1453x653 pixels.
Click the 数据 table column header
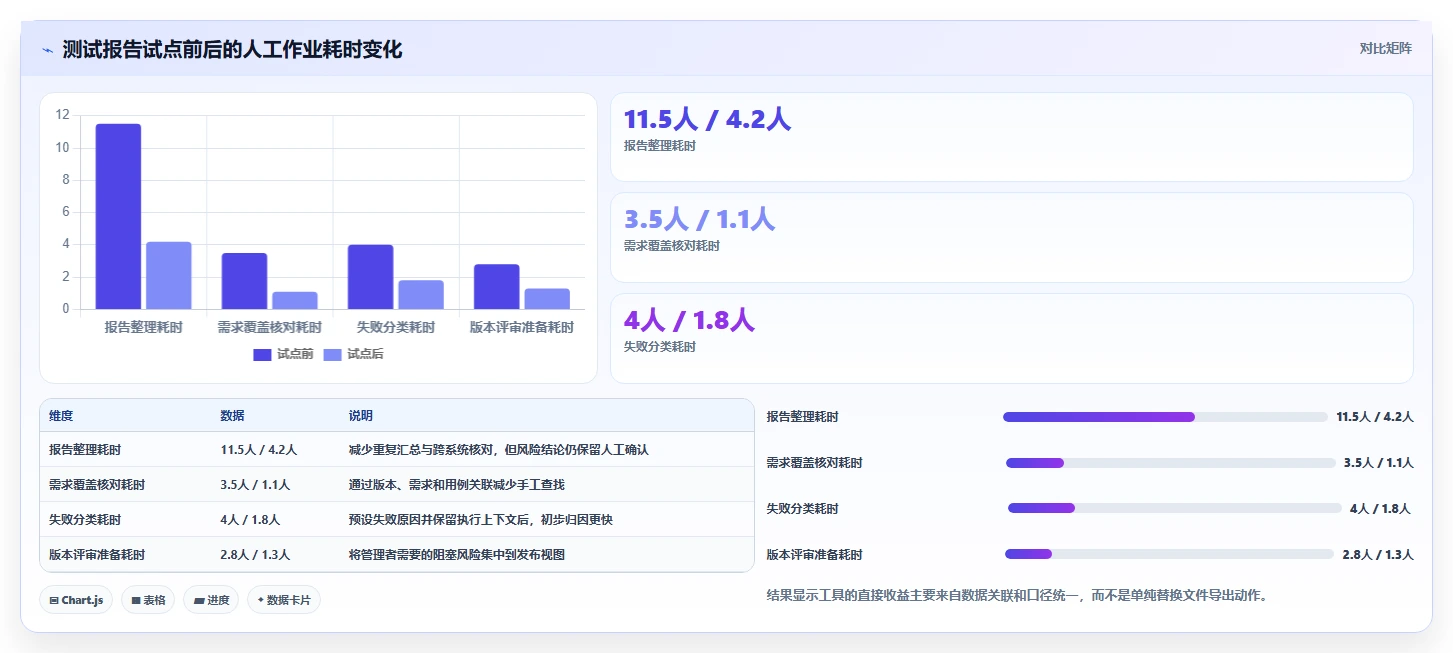point(232,416)
